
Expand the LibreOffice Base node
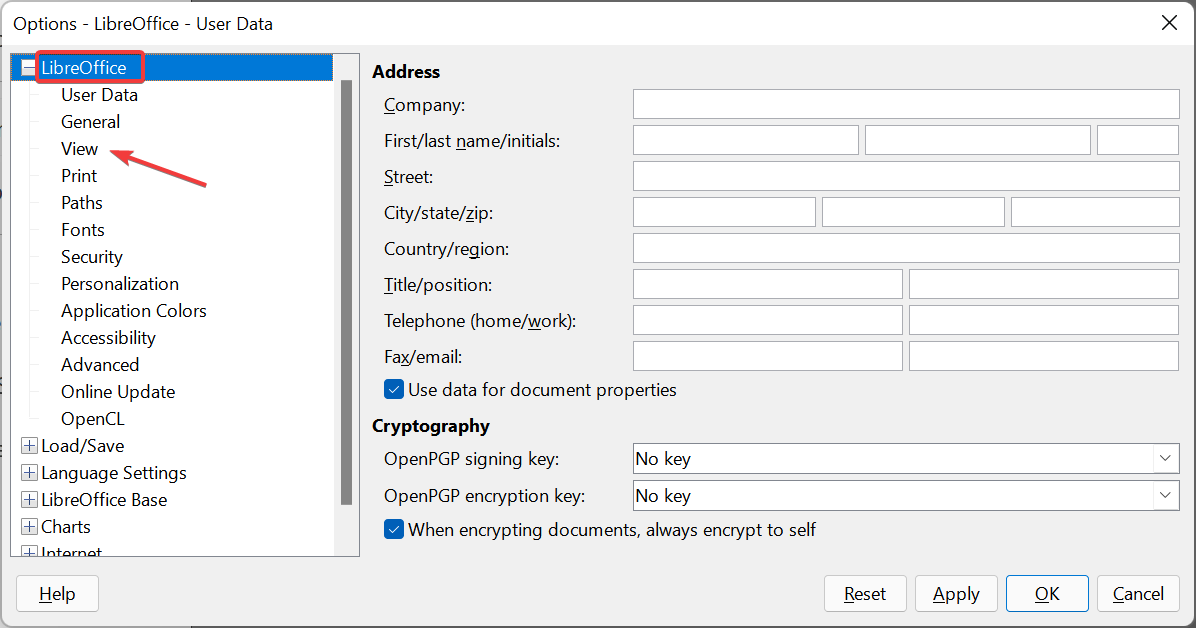[x=29, y=500]
